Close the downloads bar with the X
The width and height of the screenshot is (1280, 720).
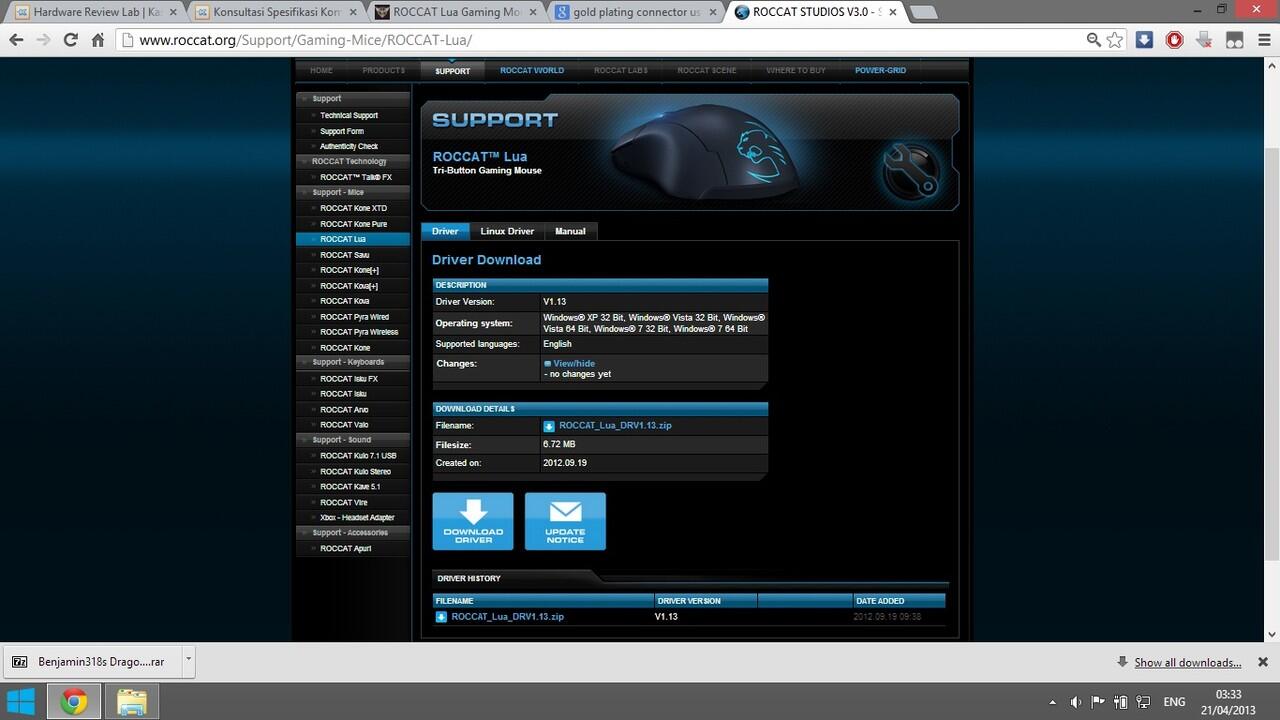point(1263,662)
